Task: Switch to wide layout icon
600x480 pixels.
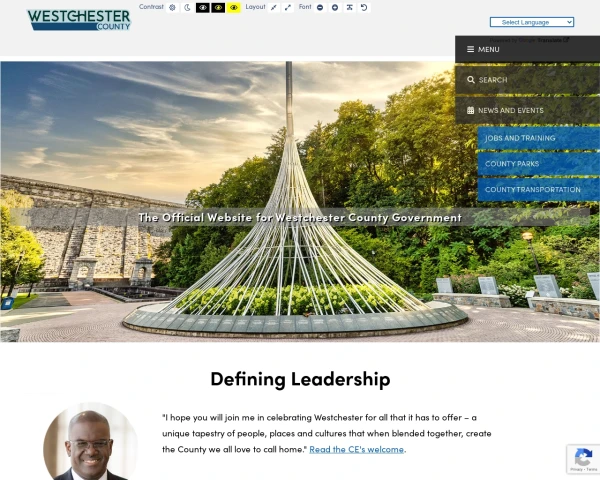Action: [288, 8]
